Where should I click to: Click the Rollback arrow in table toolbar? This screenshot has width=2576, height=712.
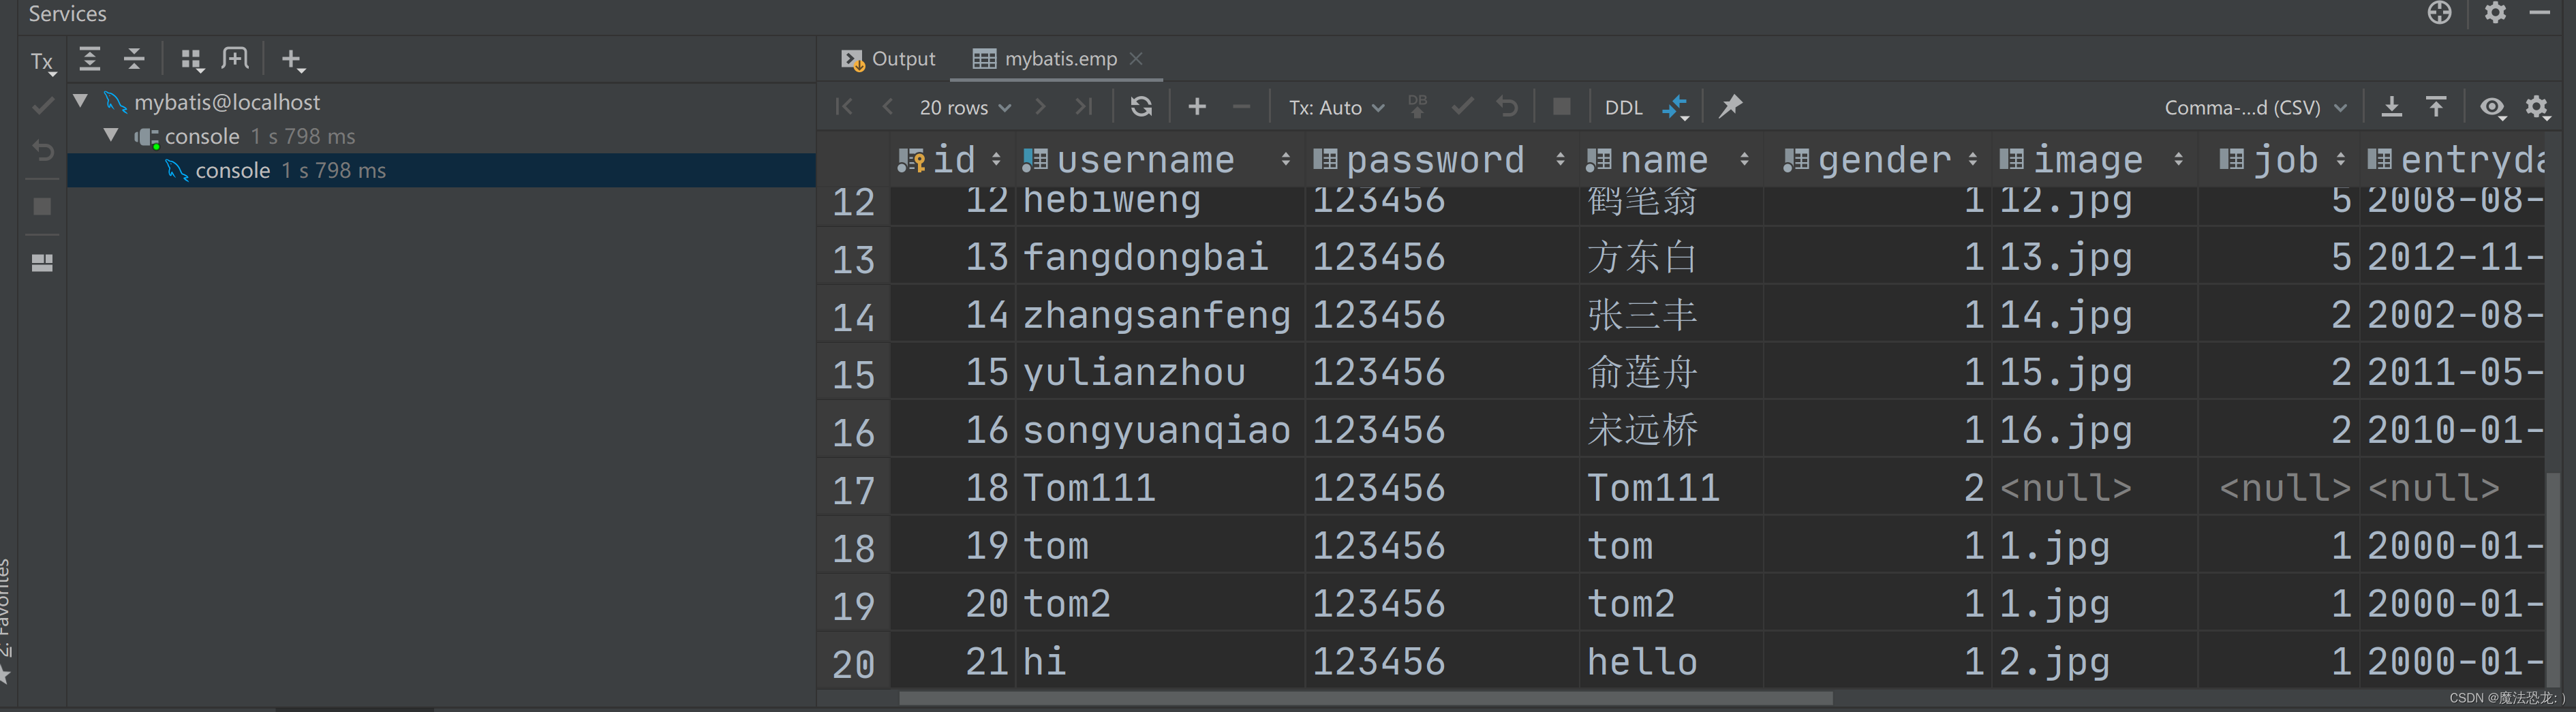pyautogui.click(x=1507, y=106)
